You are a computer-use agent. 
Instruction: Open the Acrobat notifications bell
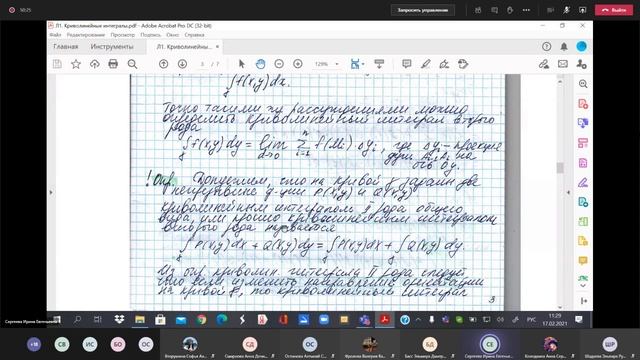[x=564, y=47]
